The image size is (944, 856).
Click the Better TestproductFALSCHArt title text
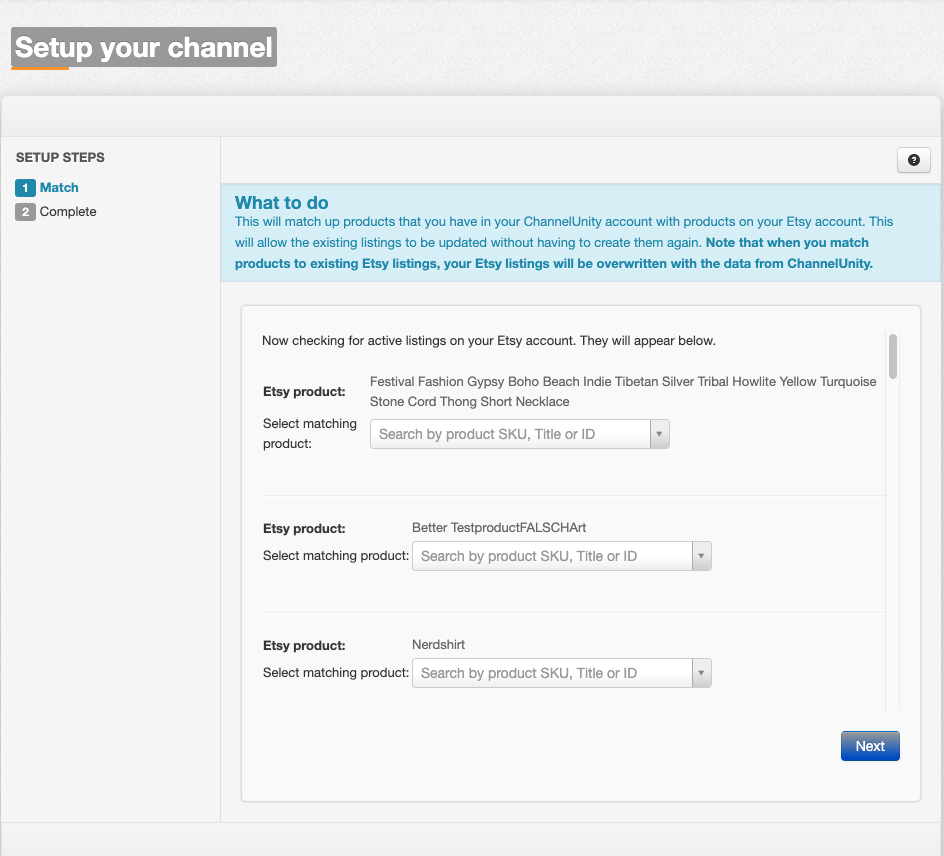click(499, 528)
